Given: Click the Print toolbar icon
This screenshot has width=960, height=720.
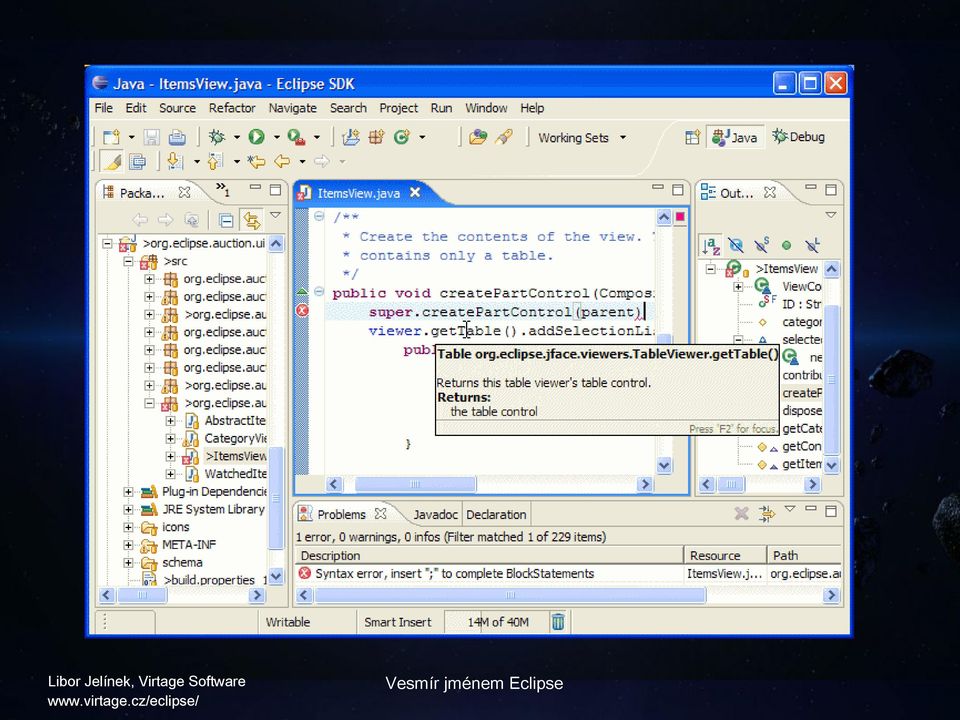Looking at the screenshot, I should click(x=177, y=137).
